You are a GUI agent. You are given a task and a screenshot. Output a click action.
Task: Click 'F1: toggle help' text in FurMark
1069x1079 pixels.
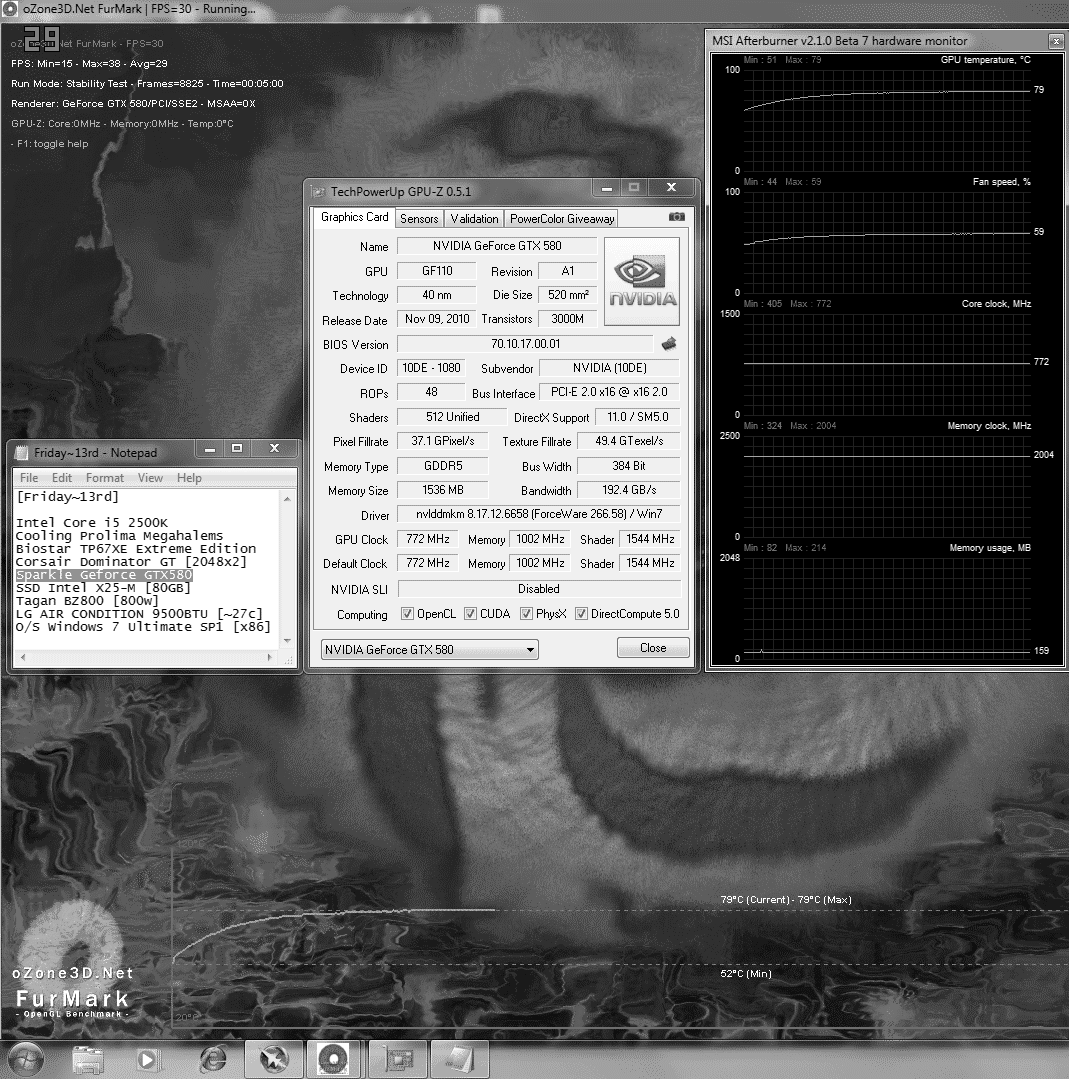(x=50, y=144)
